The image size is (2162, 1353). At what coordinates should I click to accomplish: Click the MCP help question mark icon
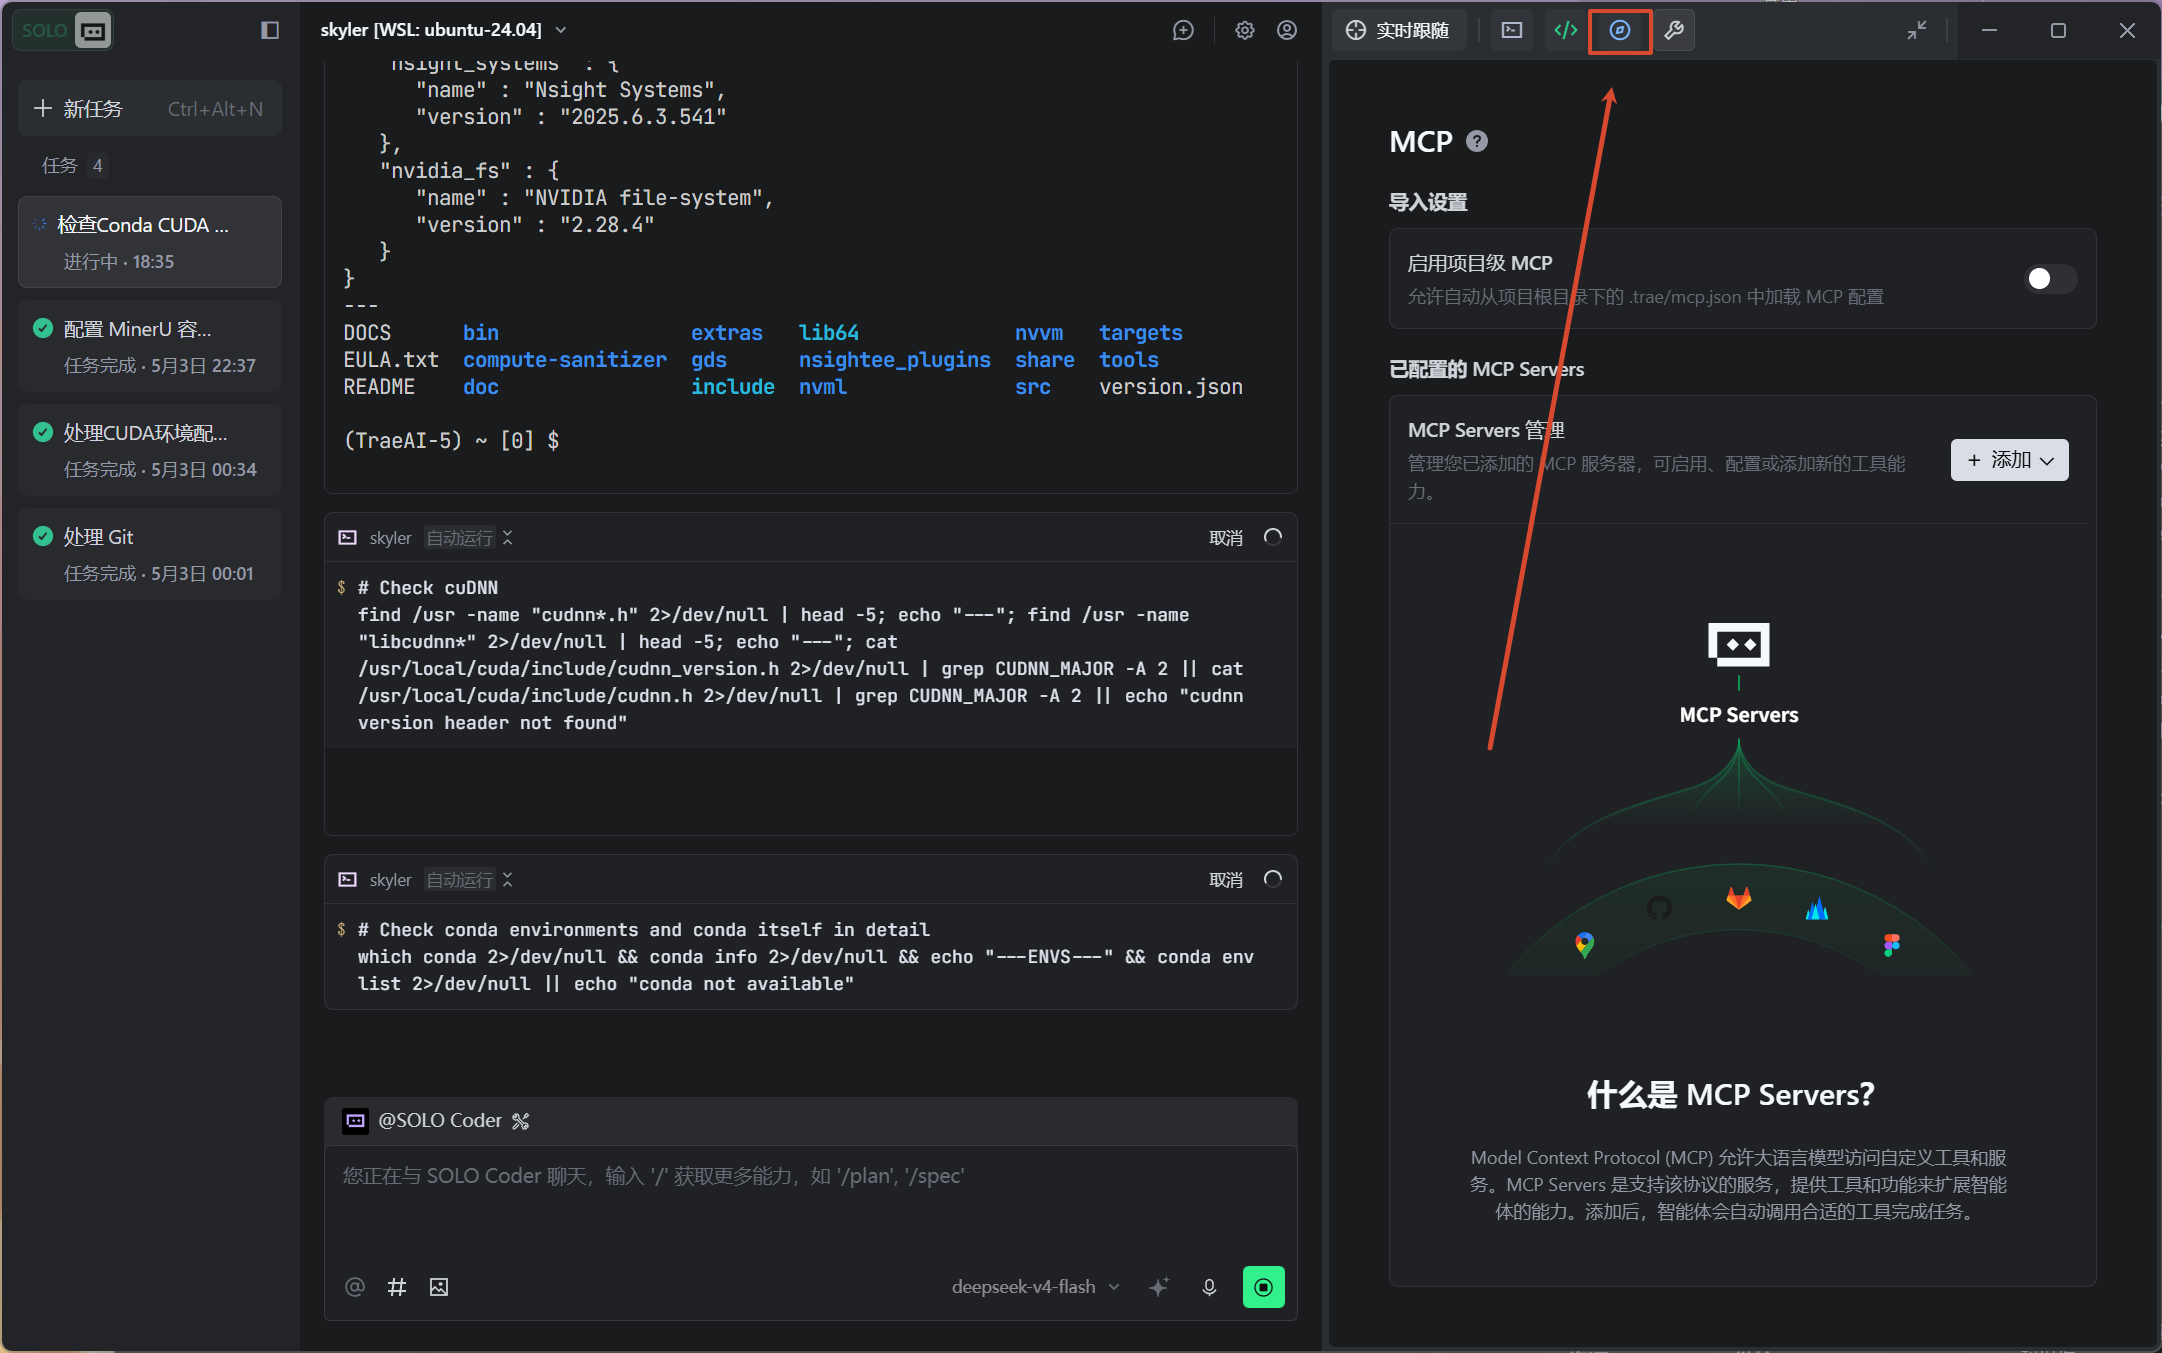tap(1477, 141)
